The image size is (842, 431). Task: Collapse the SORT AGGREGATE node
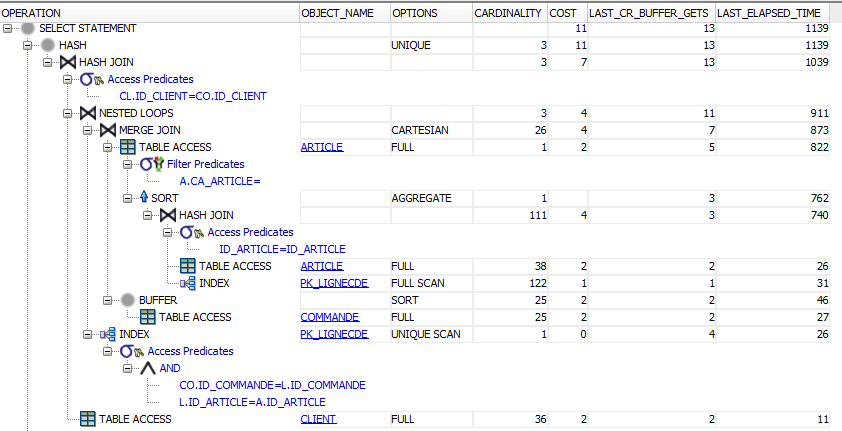(x=127, y=198)
